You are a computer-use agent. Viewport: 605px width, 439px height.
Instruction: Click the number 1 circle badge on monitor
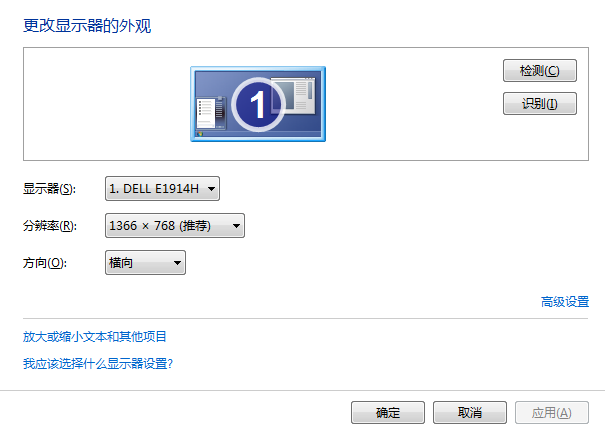[x=258, y=104]
